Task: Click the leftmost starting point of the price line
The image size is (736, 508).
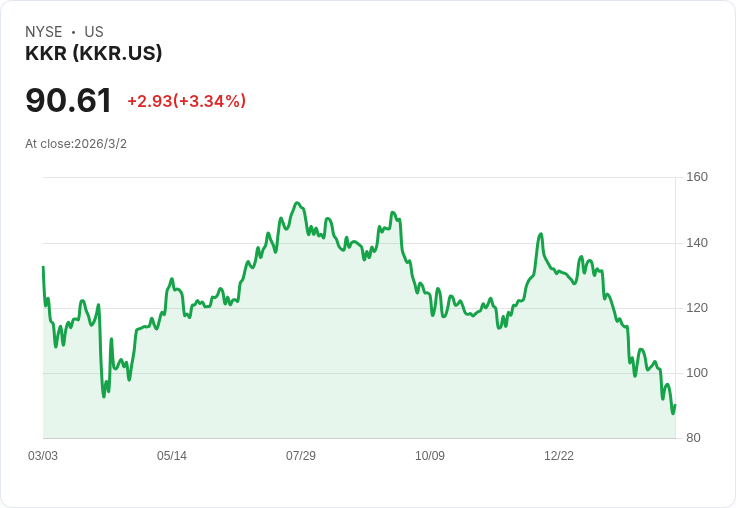Action: click(x=43, y=267)
